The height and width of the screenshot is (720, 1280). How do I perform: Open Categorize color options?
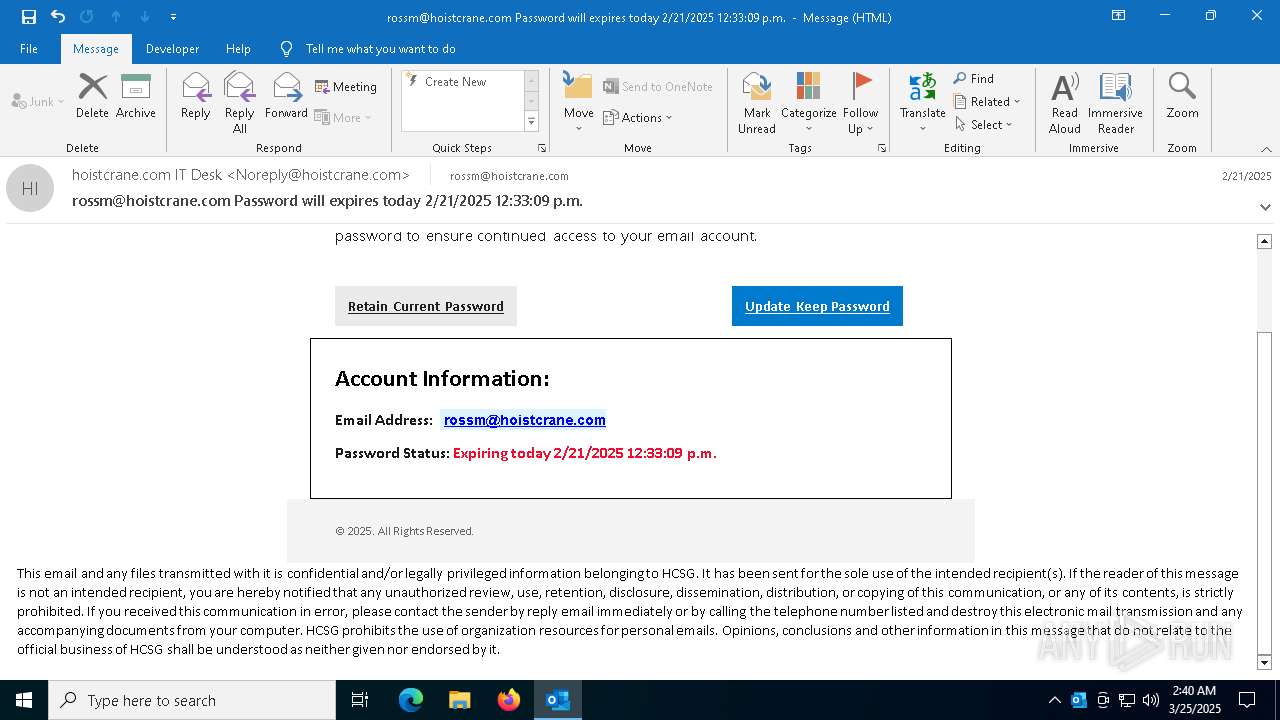pos(808,103)
